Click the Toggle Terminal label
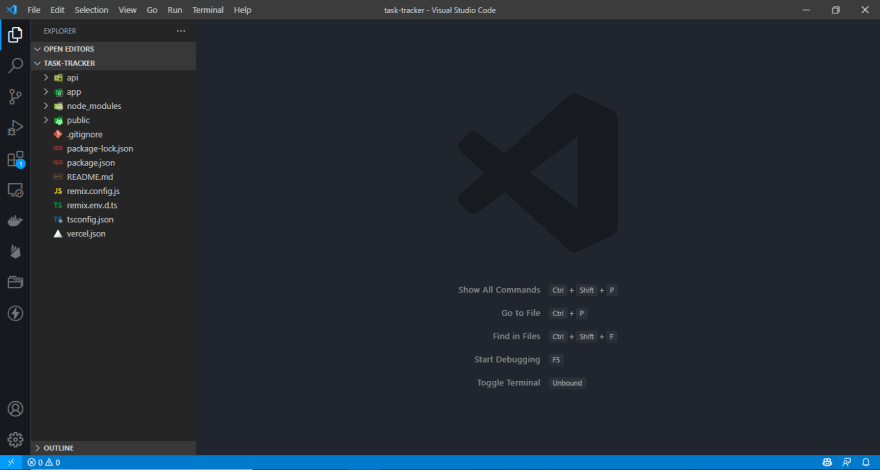Screen dimensions: 880x470 point(508,382)
